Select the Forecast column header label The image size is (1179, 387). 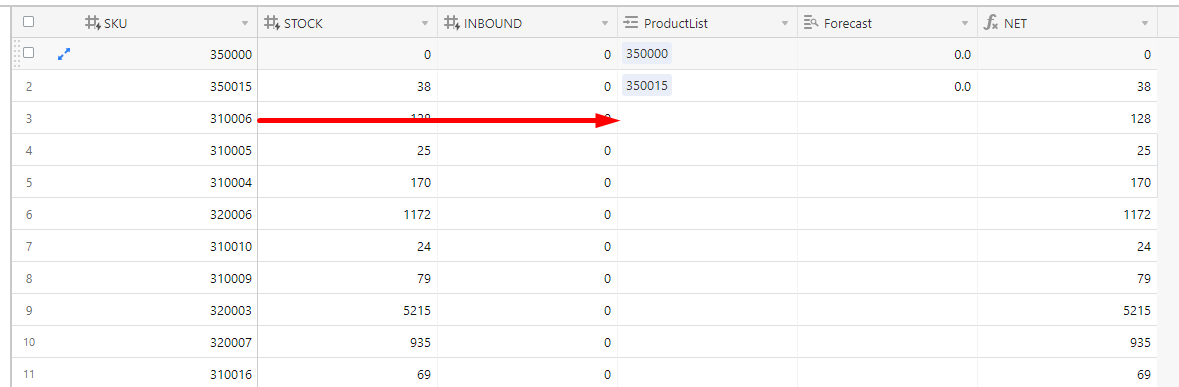(x=848, y=23)
